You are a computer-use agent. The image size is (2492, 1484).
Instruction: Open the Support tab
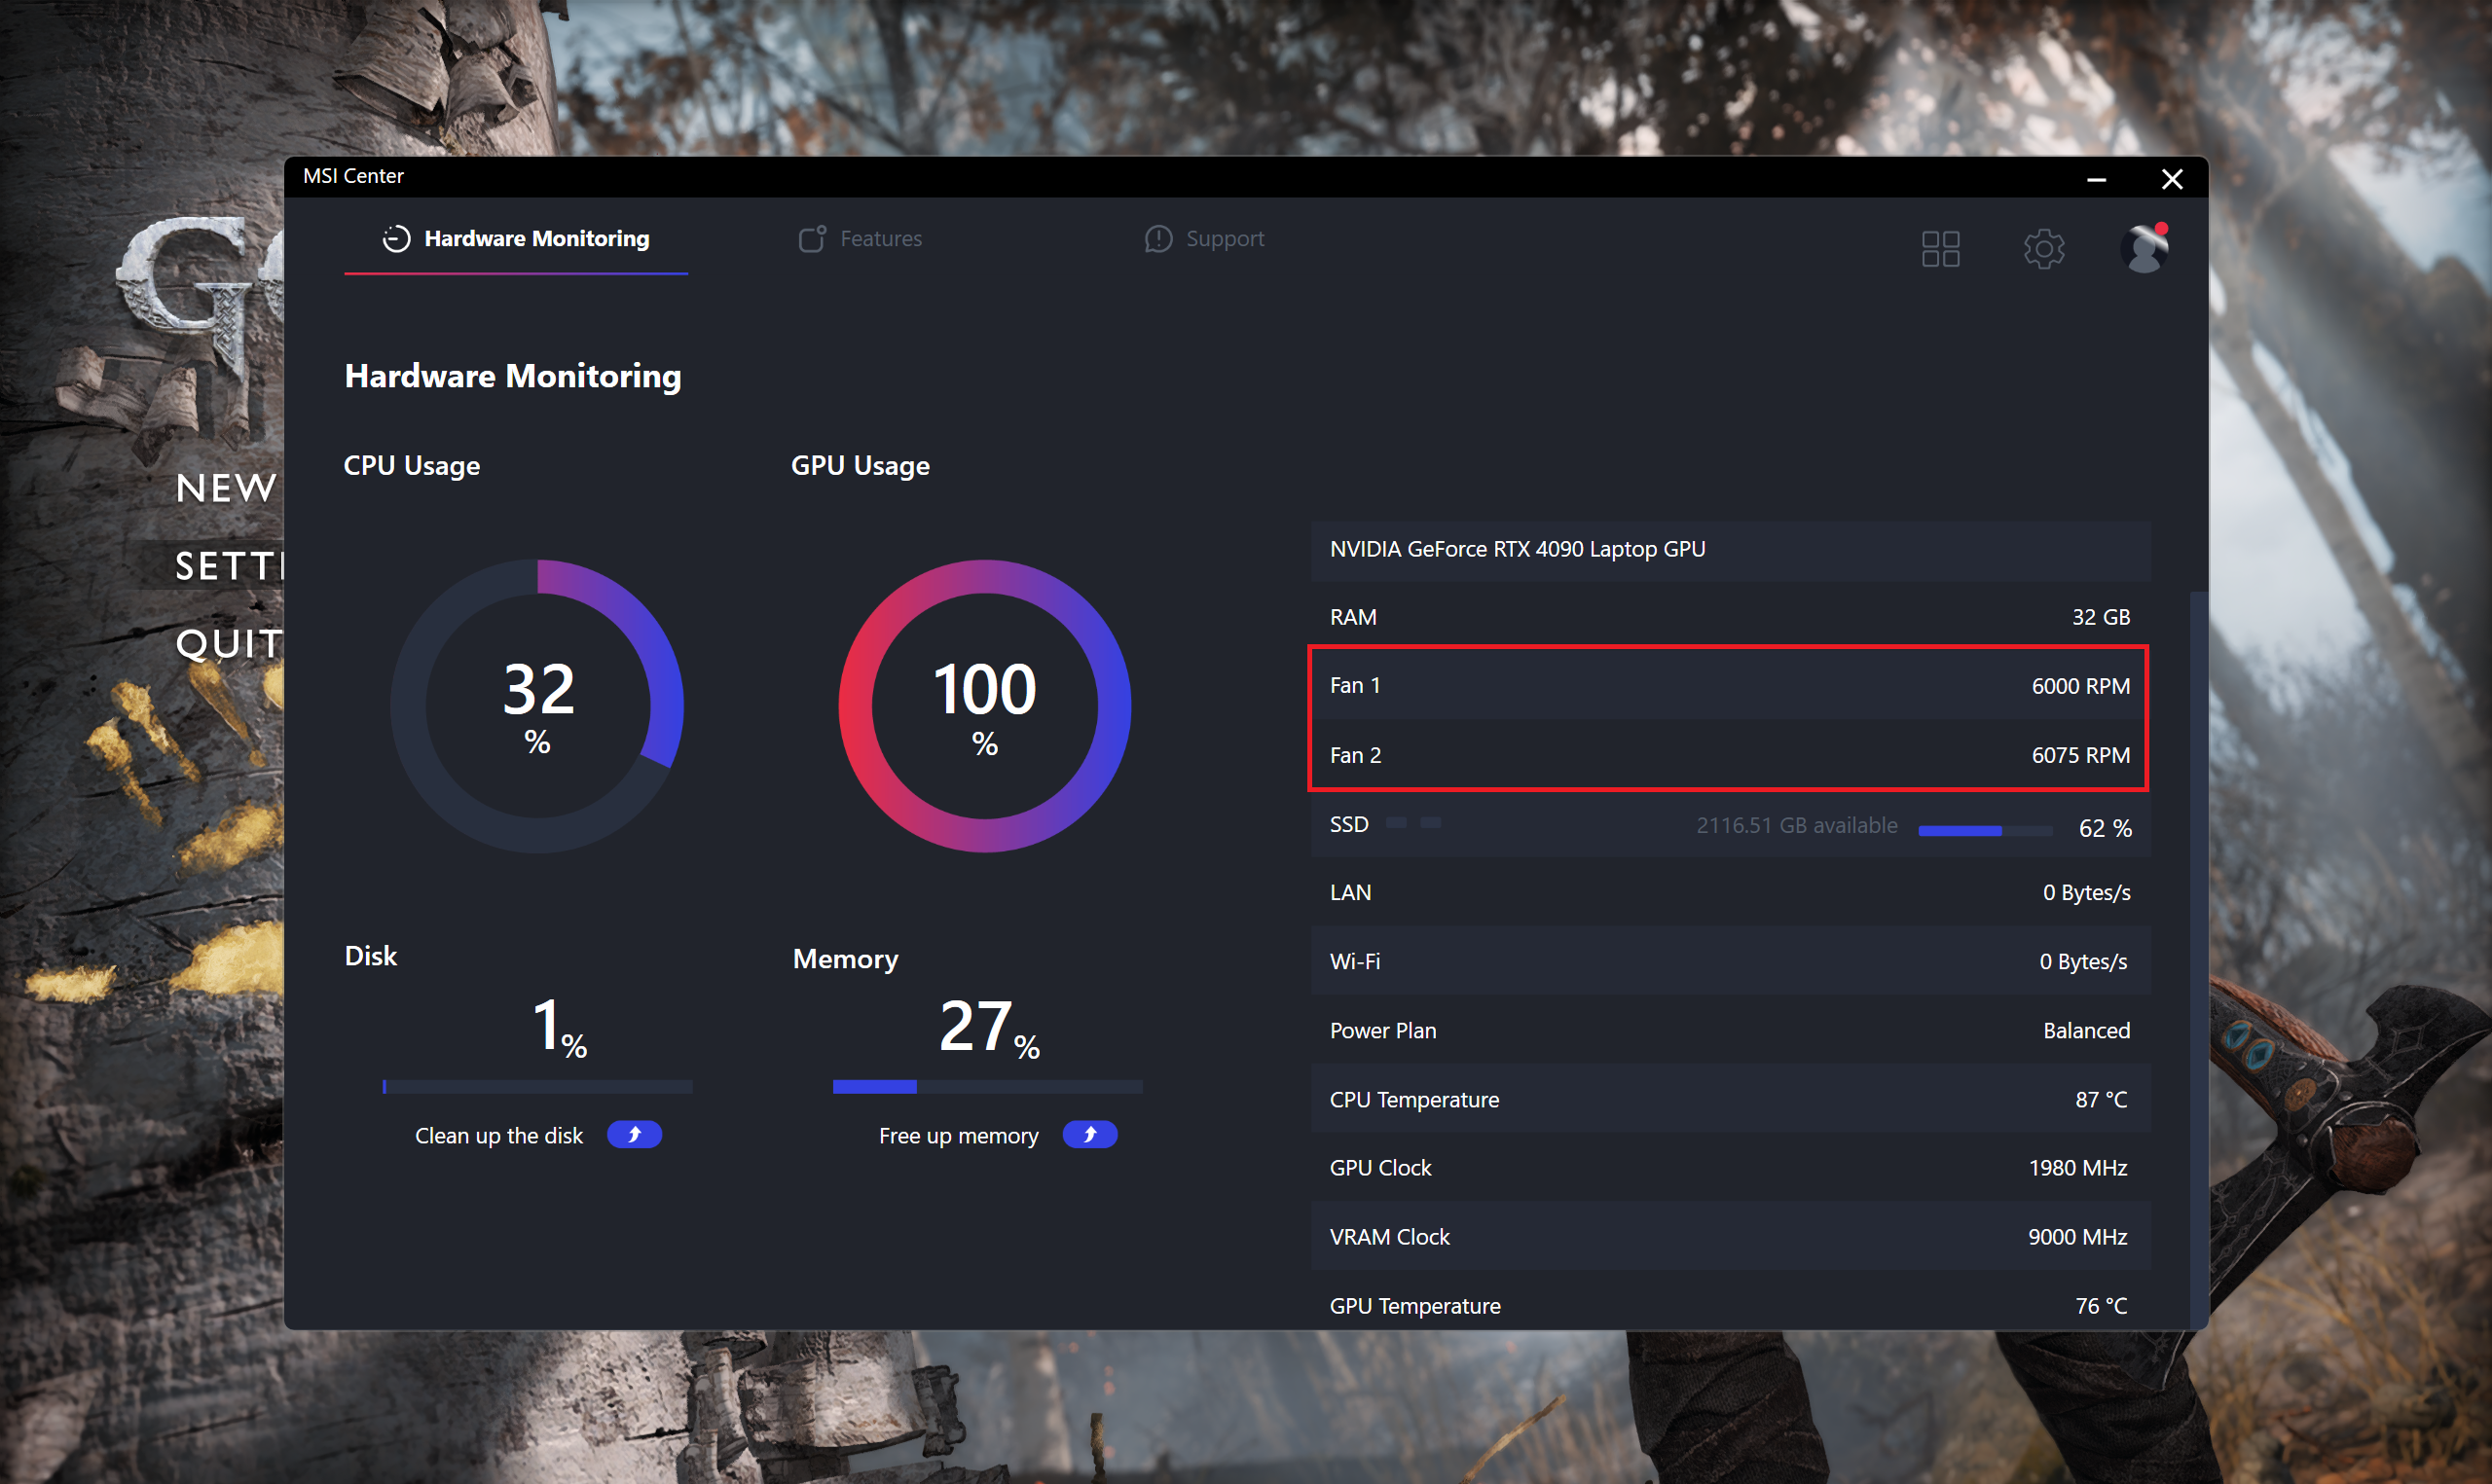(1204, 238)
